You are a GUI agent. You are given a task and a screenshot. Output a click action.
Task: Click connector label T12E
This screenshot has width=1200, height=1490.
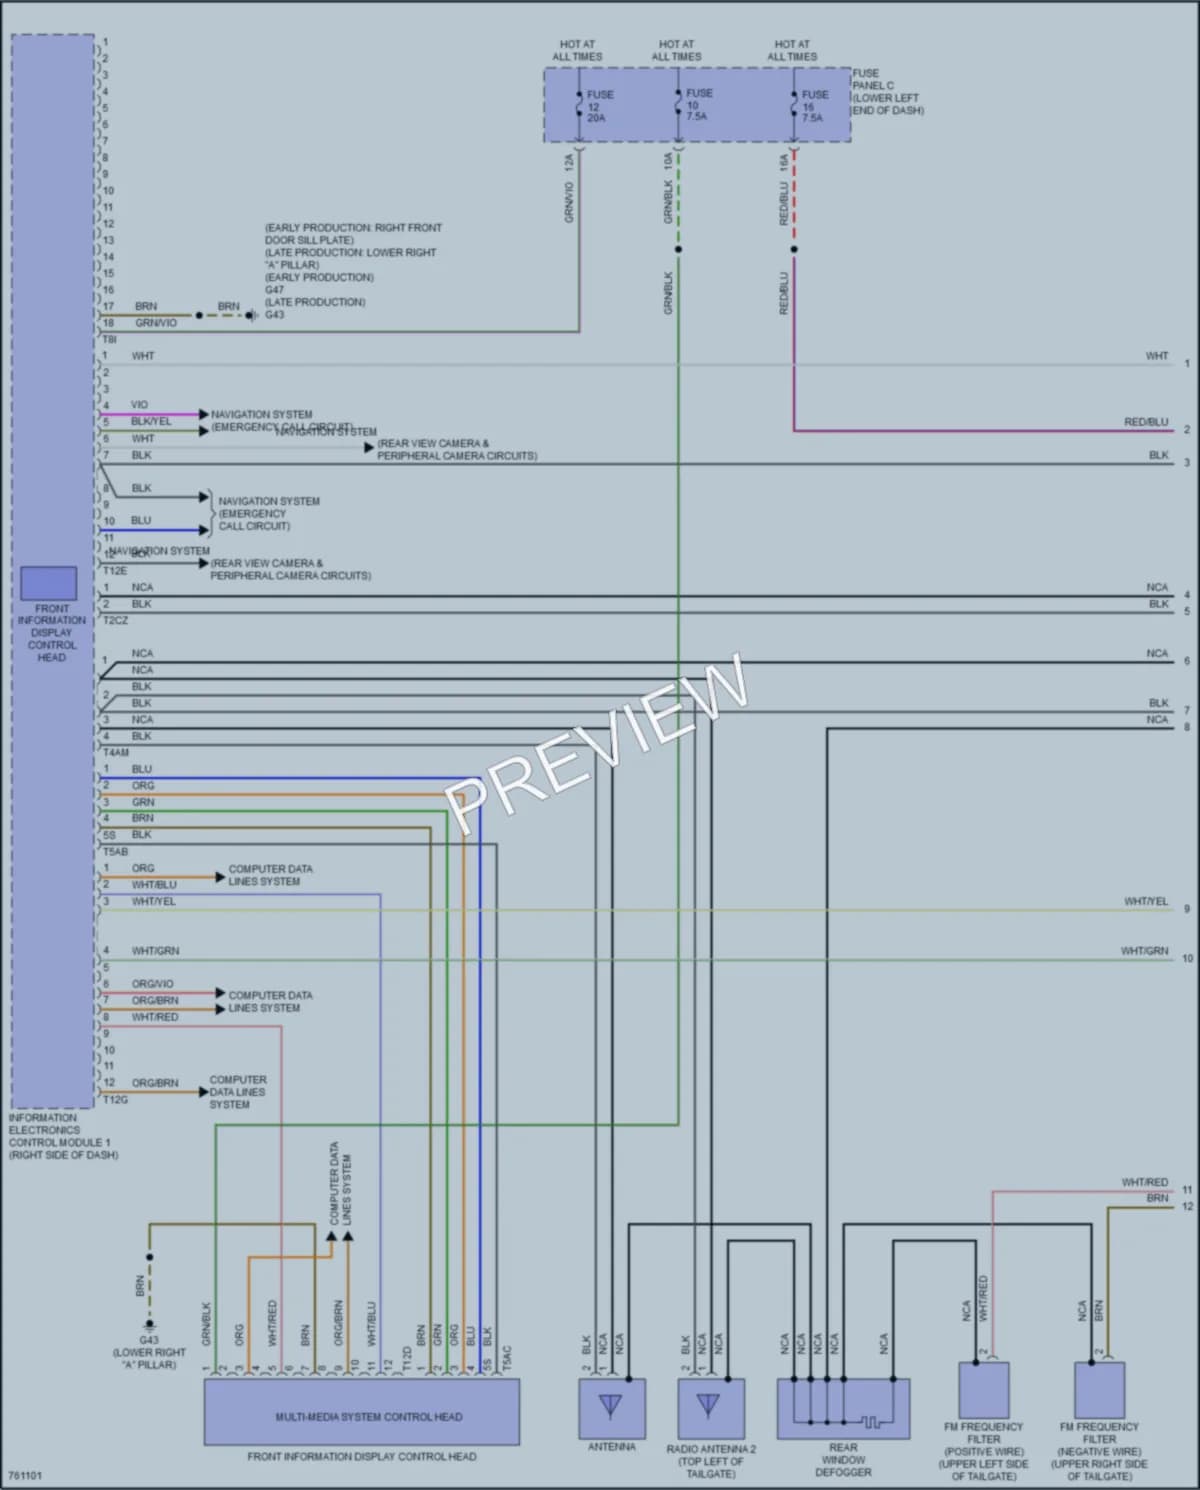click(115, 571)
